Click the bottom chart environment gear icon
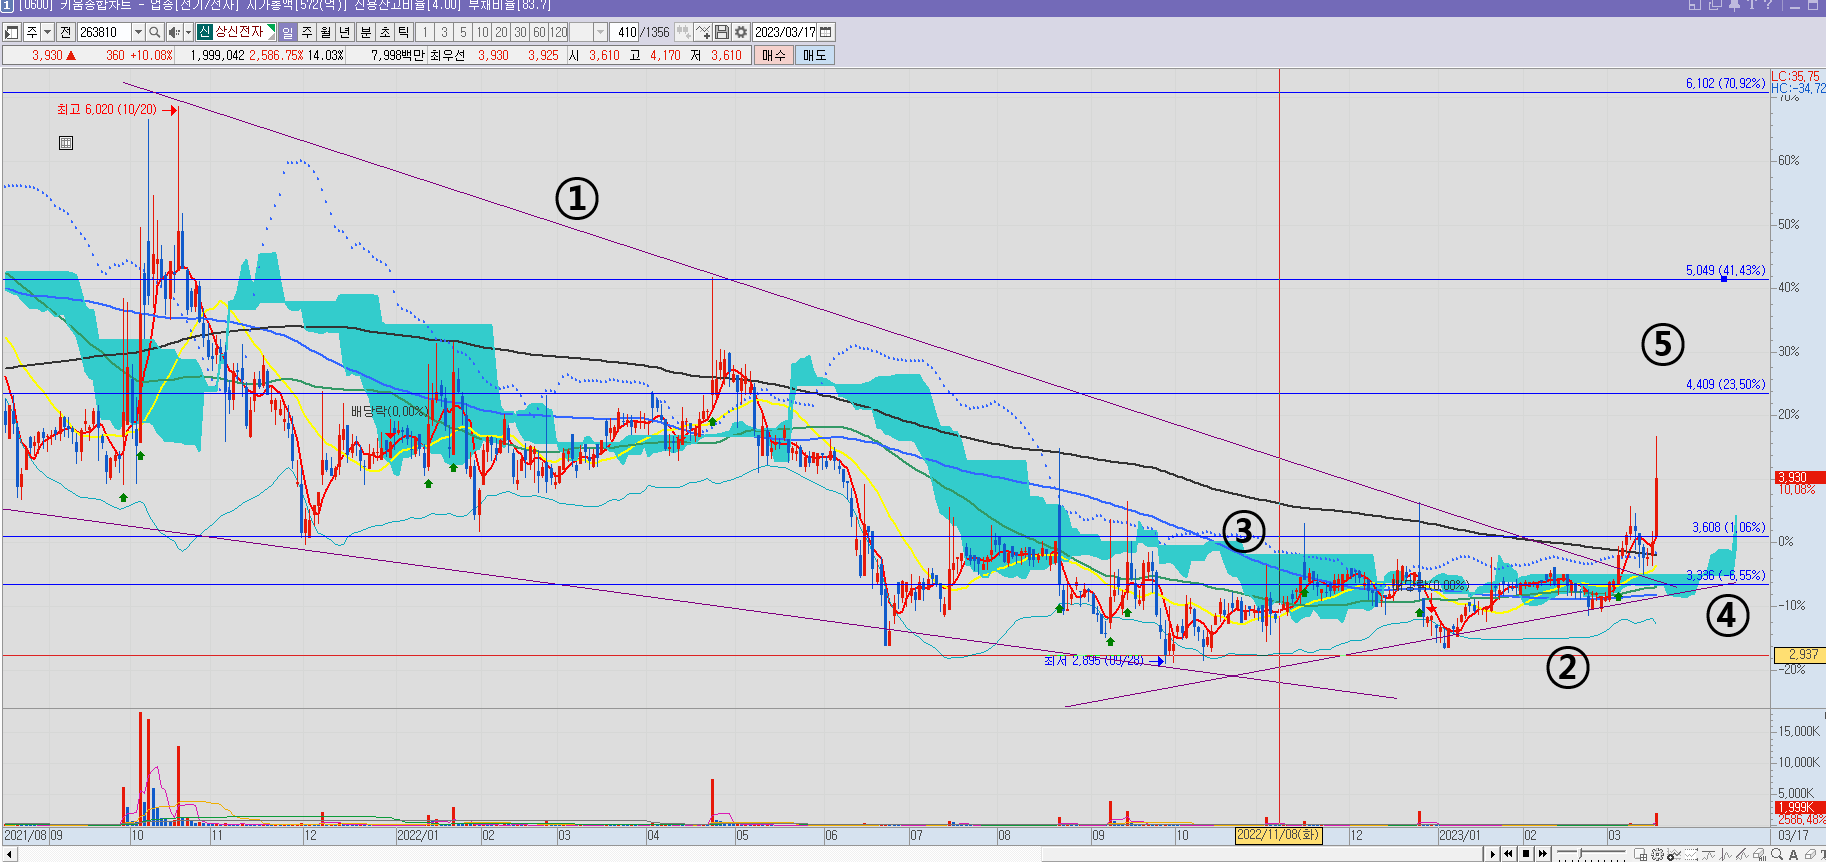This screenshot has width=1826, height=862. click(1658, 854)
